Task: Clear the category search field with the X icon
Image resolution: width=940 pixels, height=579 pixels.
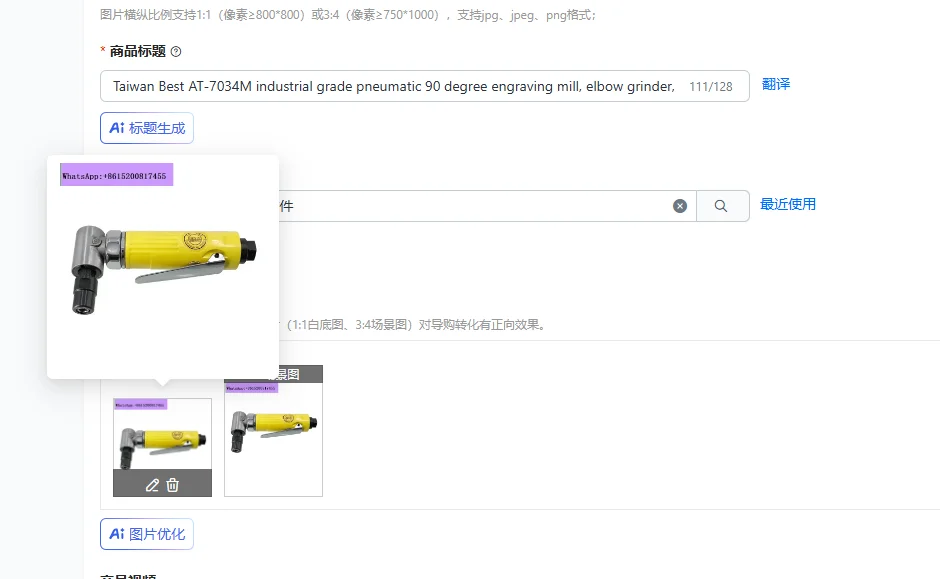Action: (x=680, y=206)
